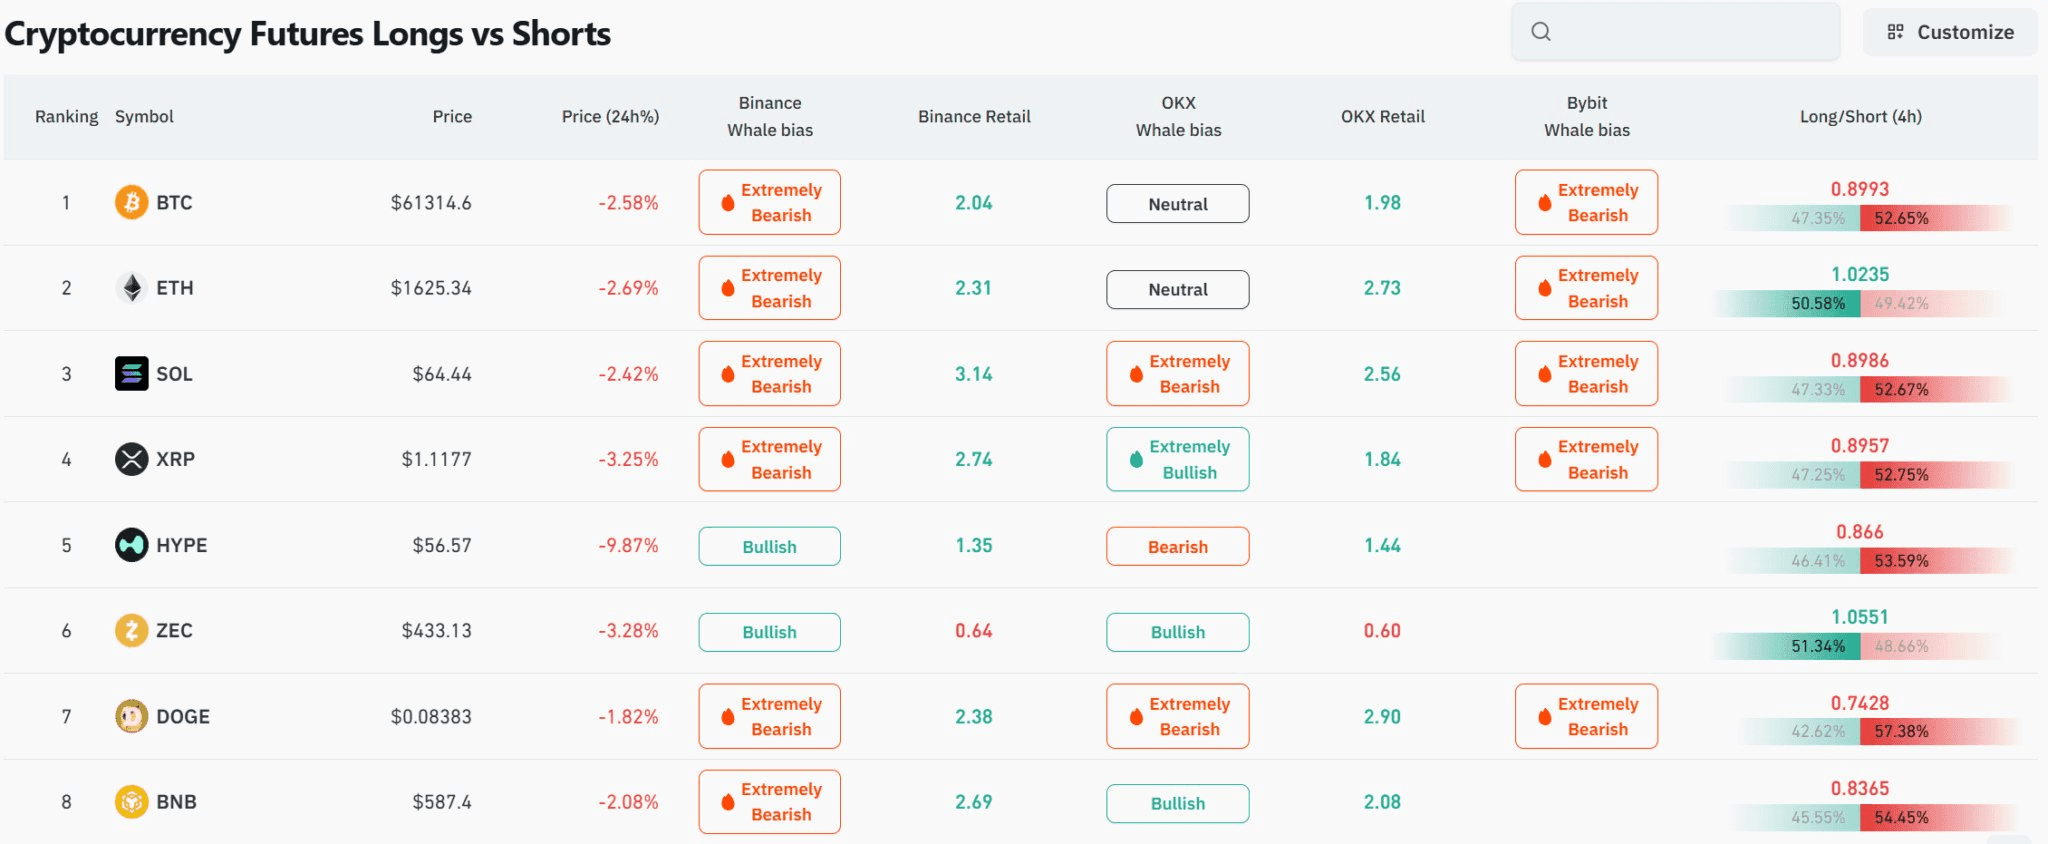Image resolution: width=2048 pixels, height=844 pixels.
Task: Click the BTC Bitcoin coin icon
Action: [131, 202]
